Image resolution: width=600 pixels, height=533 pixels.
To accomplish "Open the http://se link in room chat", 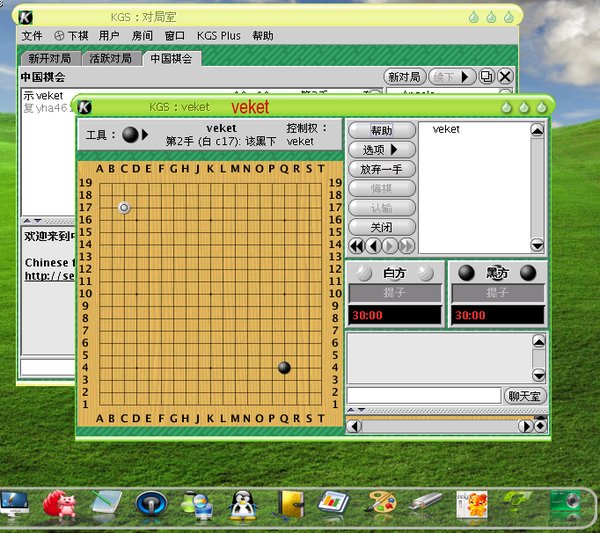I will 50,275.
